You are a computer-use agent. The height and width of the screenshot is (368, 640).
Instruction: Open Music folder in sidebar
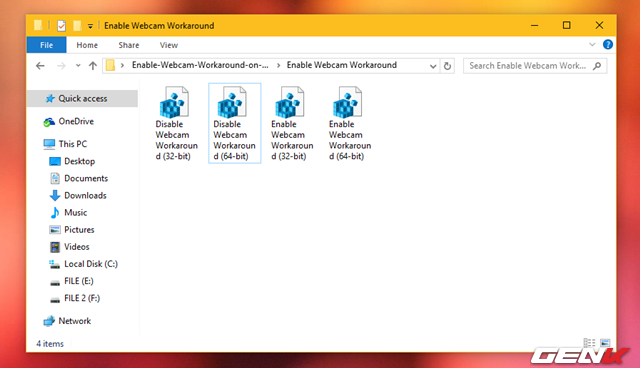pyautogui.click(x=68, y=213)
